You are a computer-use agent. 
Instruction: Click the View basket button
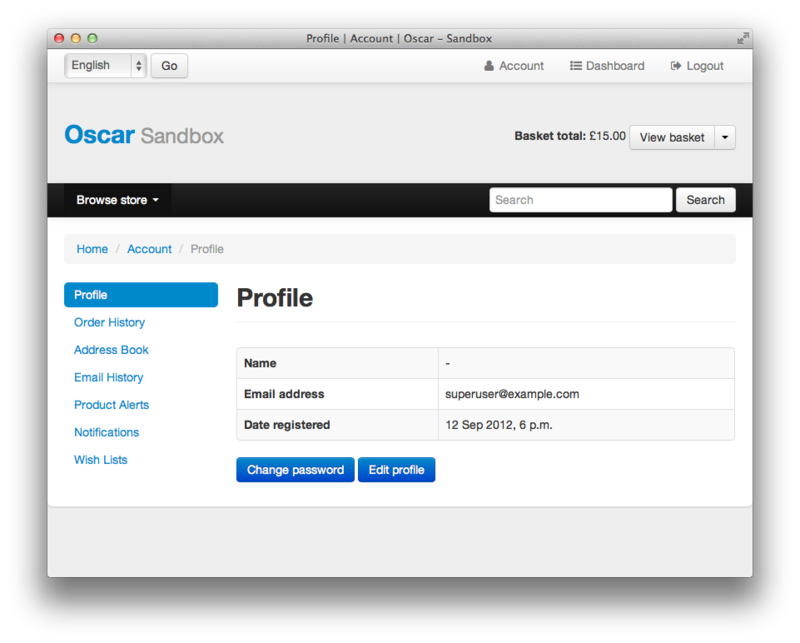tap(672, 137)
